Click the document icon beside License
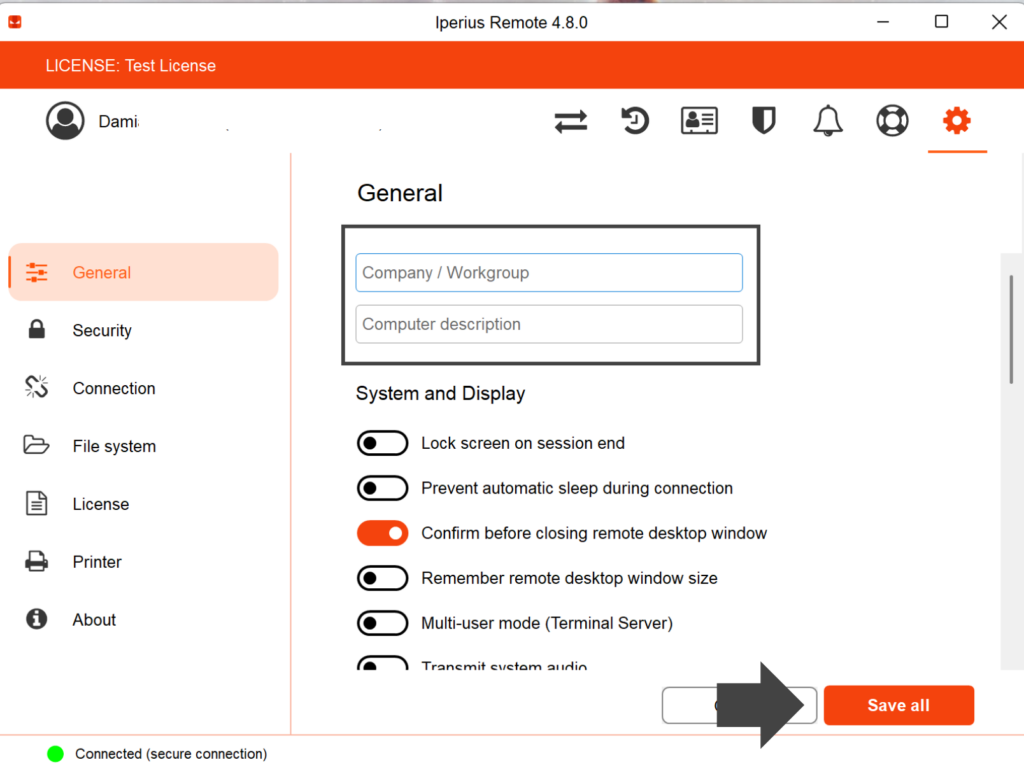This screenshot has height=769, width=1024. pyautogui.click(x=37, y=503)
